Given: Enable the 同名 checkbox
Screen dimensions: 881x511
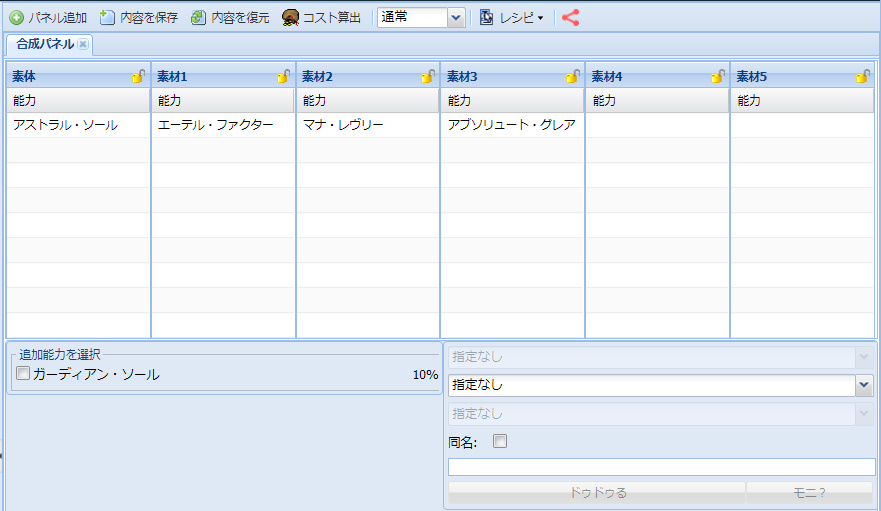Looking at the screenshot, I should coord(499,441).
